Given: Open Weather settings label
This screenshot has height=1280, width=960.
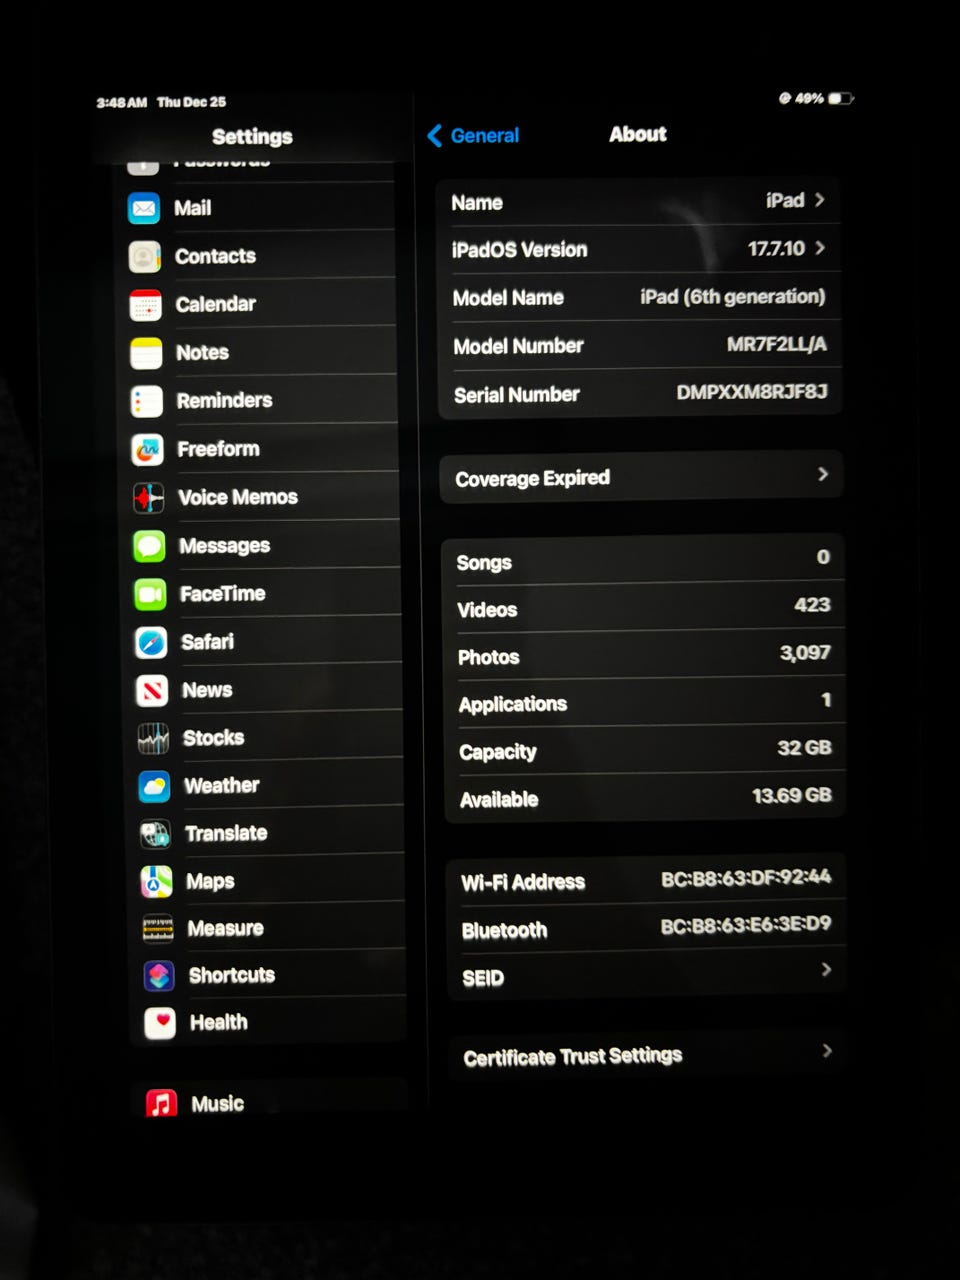Looking at the screenshot, I should click(x=221, y=786).
